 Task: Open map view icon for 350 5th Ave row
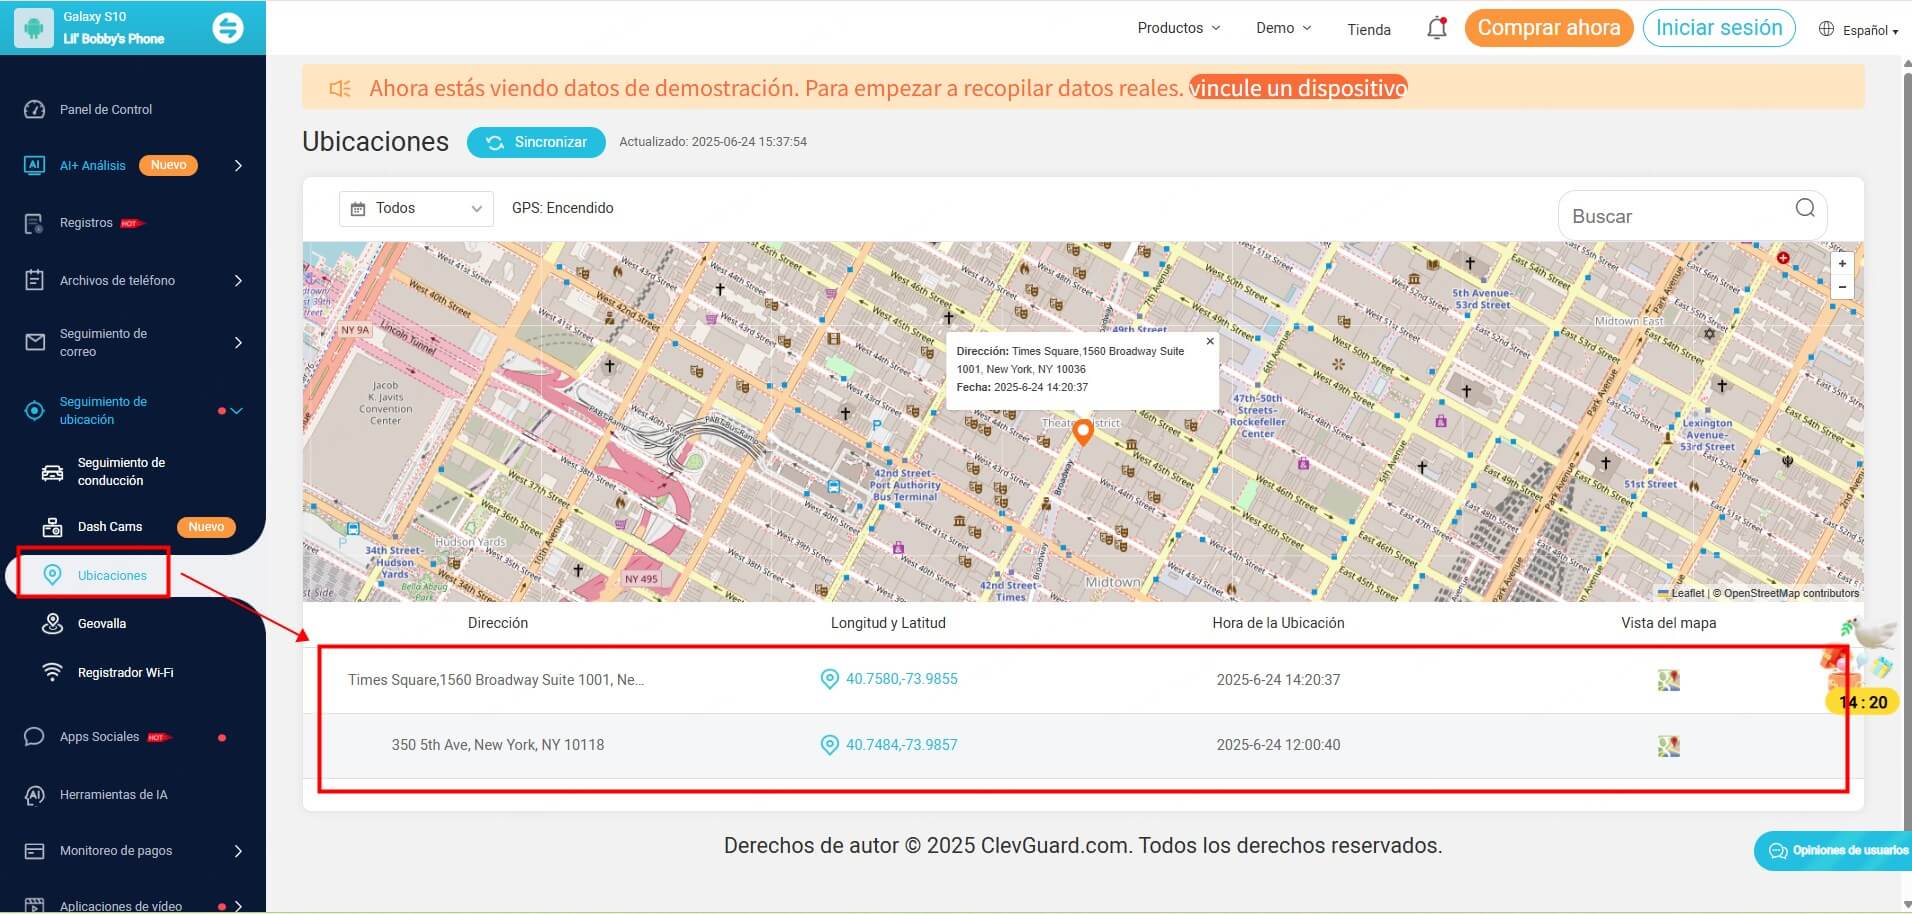1668,745
